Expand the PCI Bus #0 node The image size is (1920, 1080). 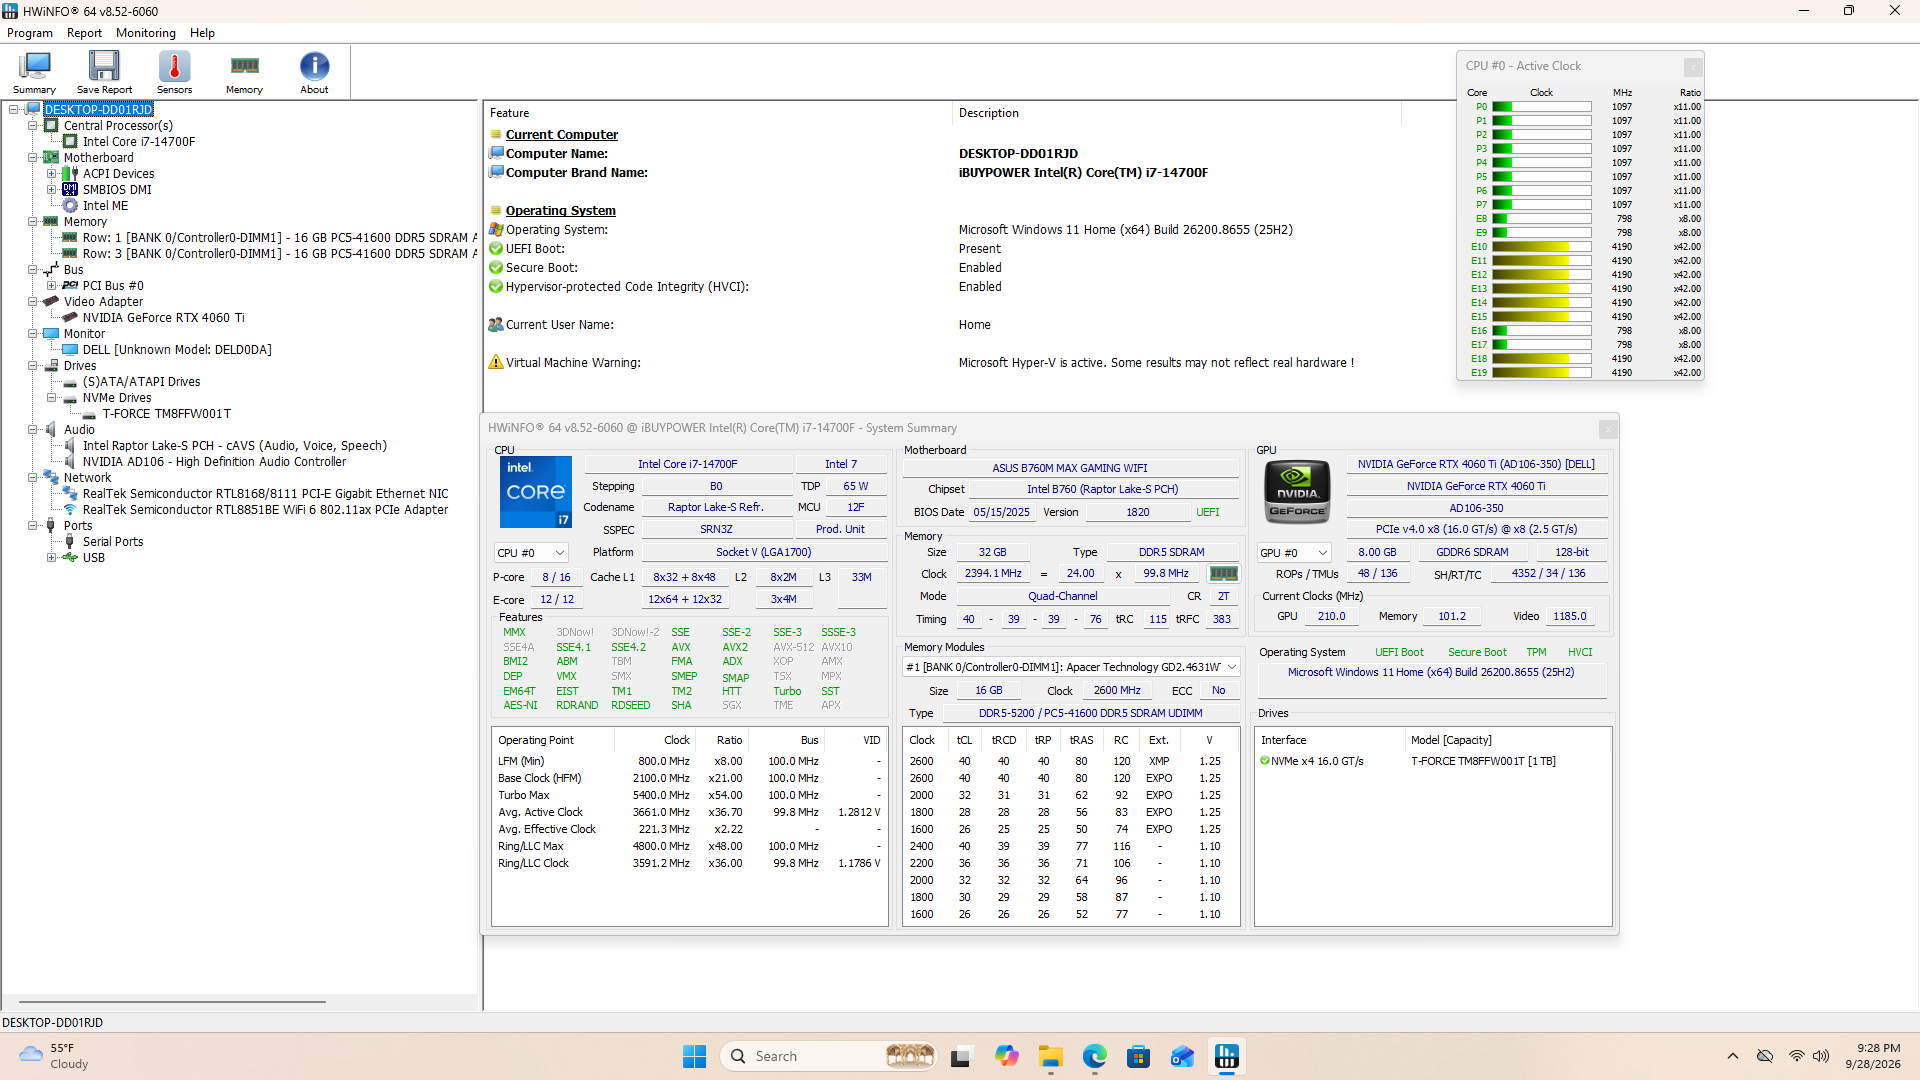(x=51, y=285)
